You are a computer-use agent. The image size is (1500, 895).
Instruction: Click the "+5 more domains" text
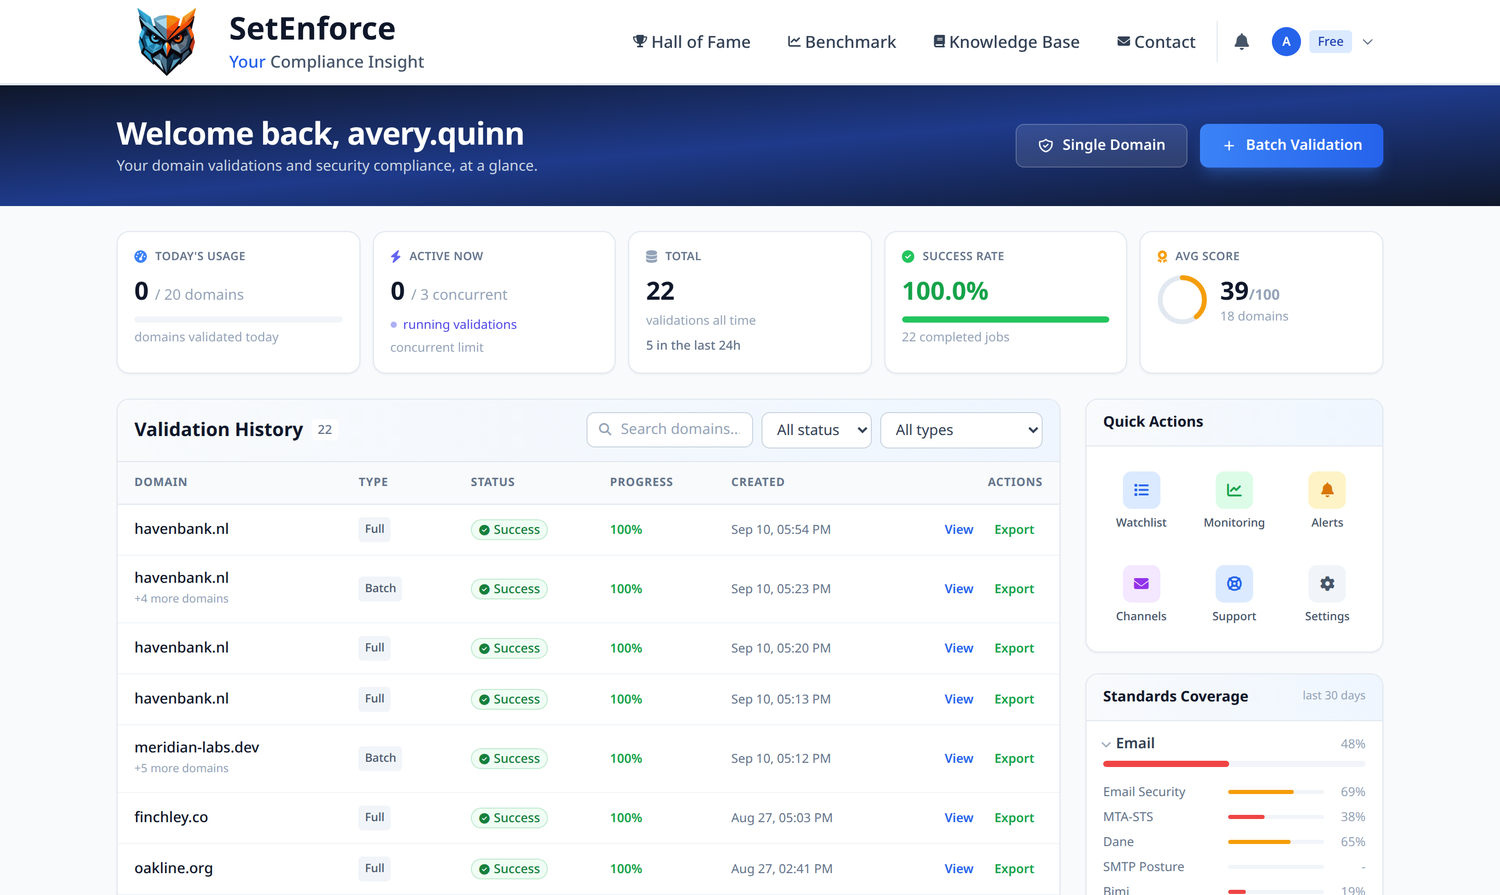pyautogui.click(x=181, y=769)
